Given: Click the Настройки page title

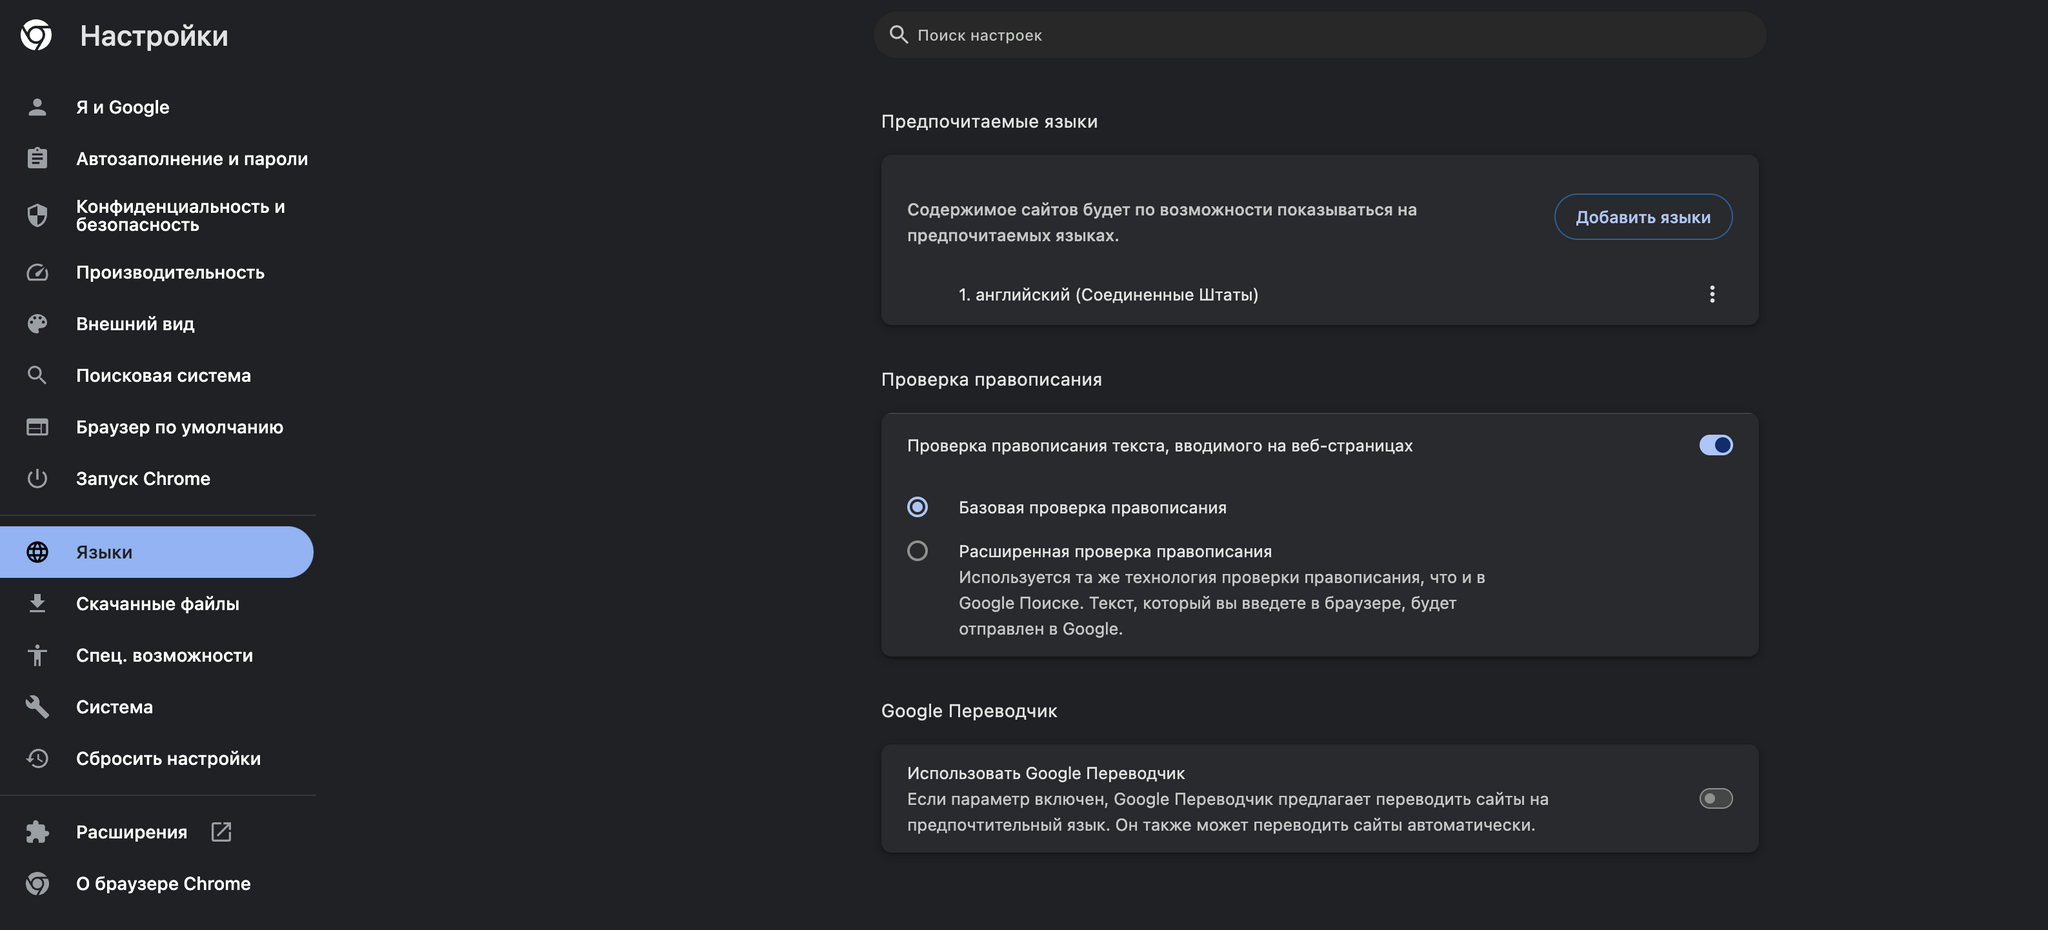Looking at the screenshot, I should click(154, 36).
